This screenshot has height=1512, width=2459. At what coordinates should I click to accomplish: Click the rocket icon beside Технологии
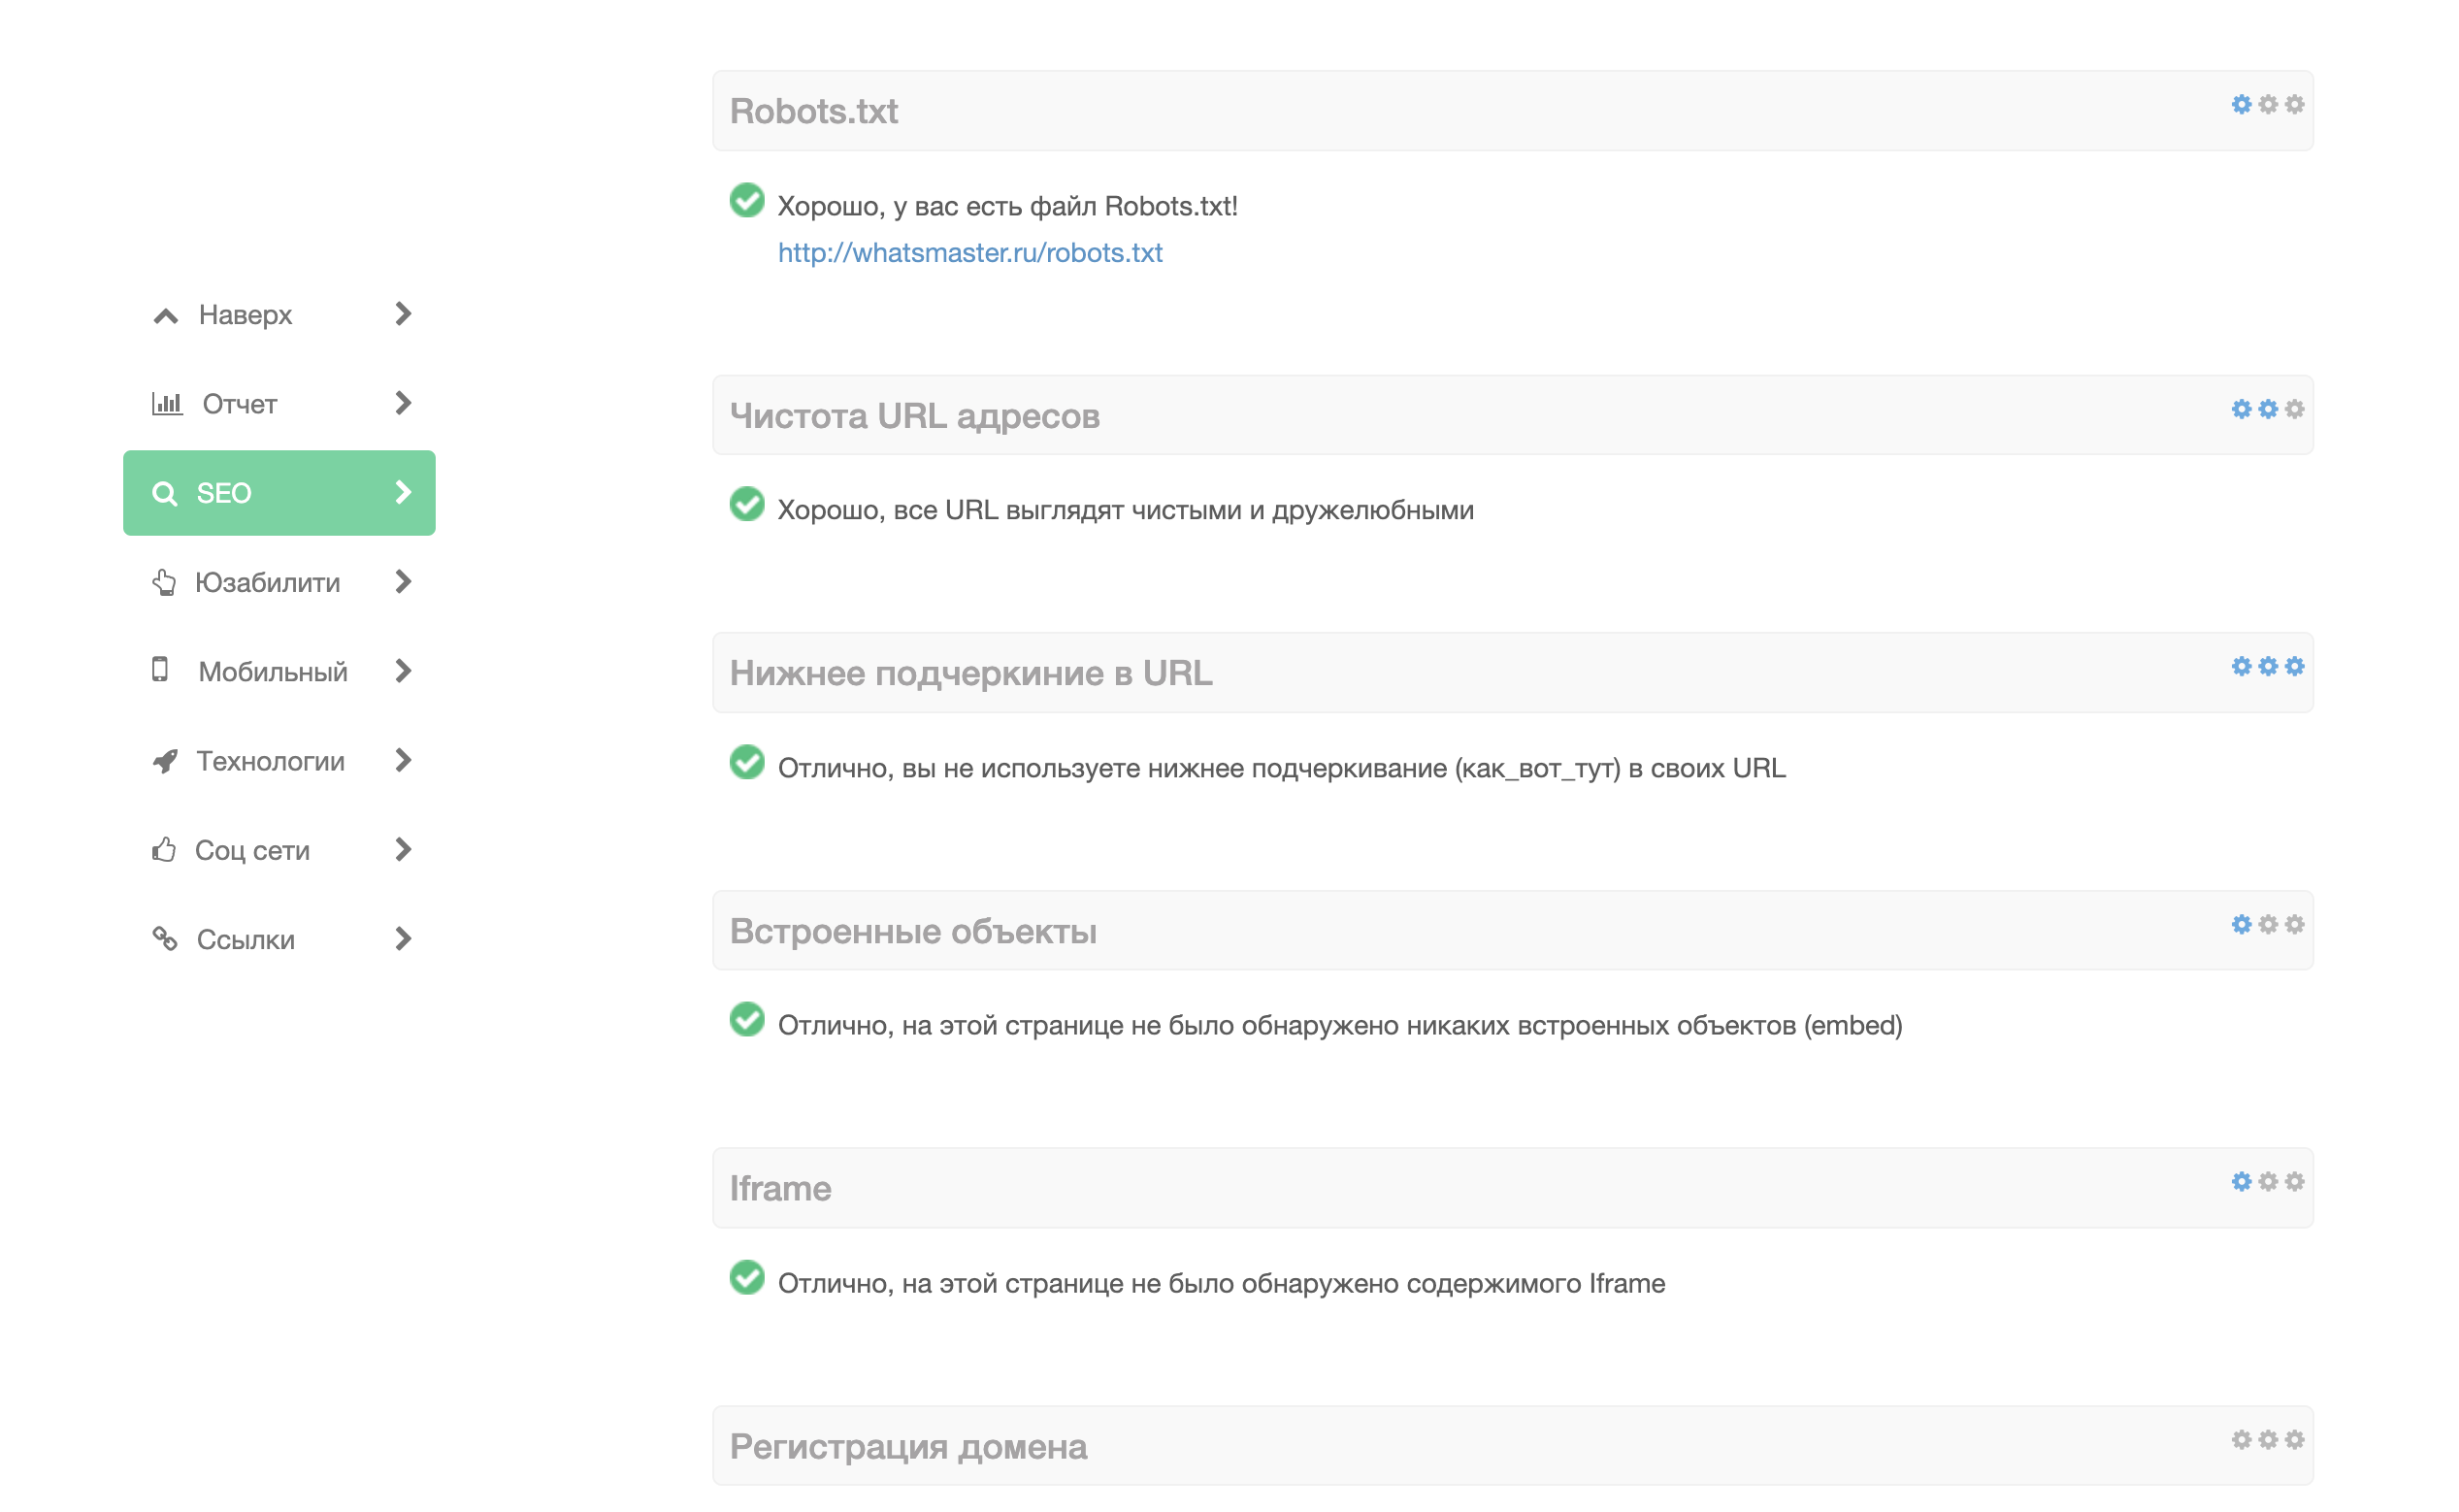(165, 761)
